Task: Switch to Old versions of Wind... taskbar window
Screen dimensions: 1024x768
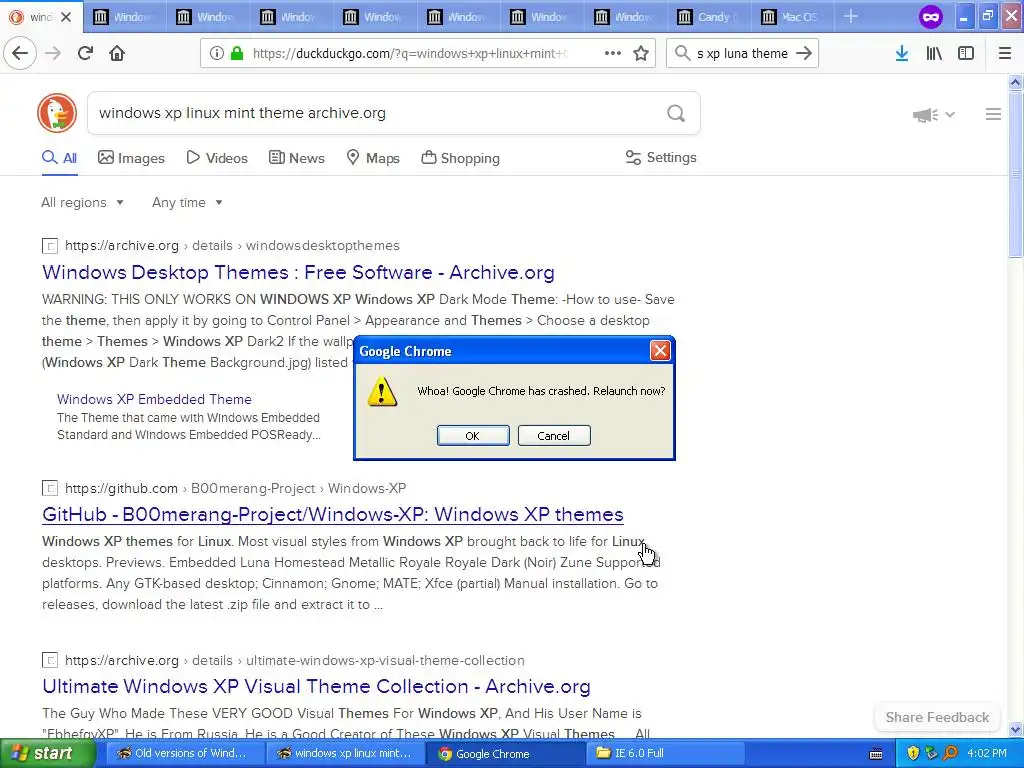Action: tap(184, 754)
